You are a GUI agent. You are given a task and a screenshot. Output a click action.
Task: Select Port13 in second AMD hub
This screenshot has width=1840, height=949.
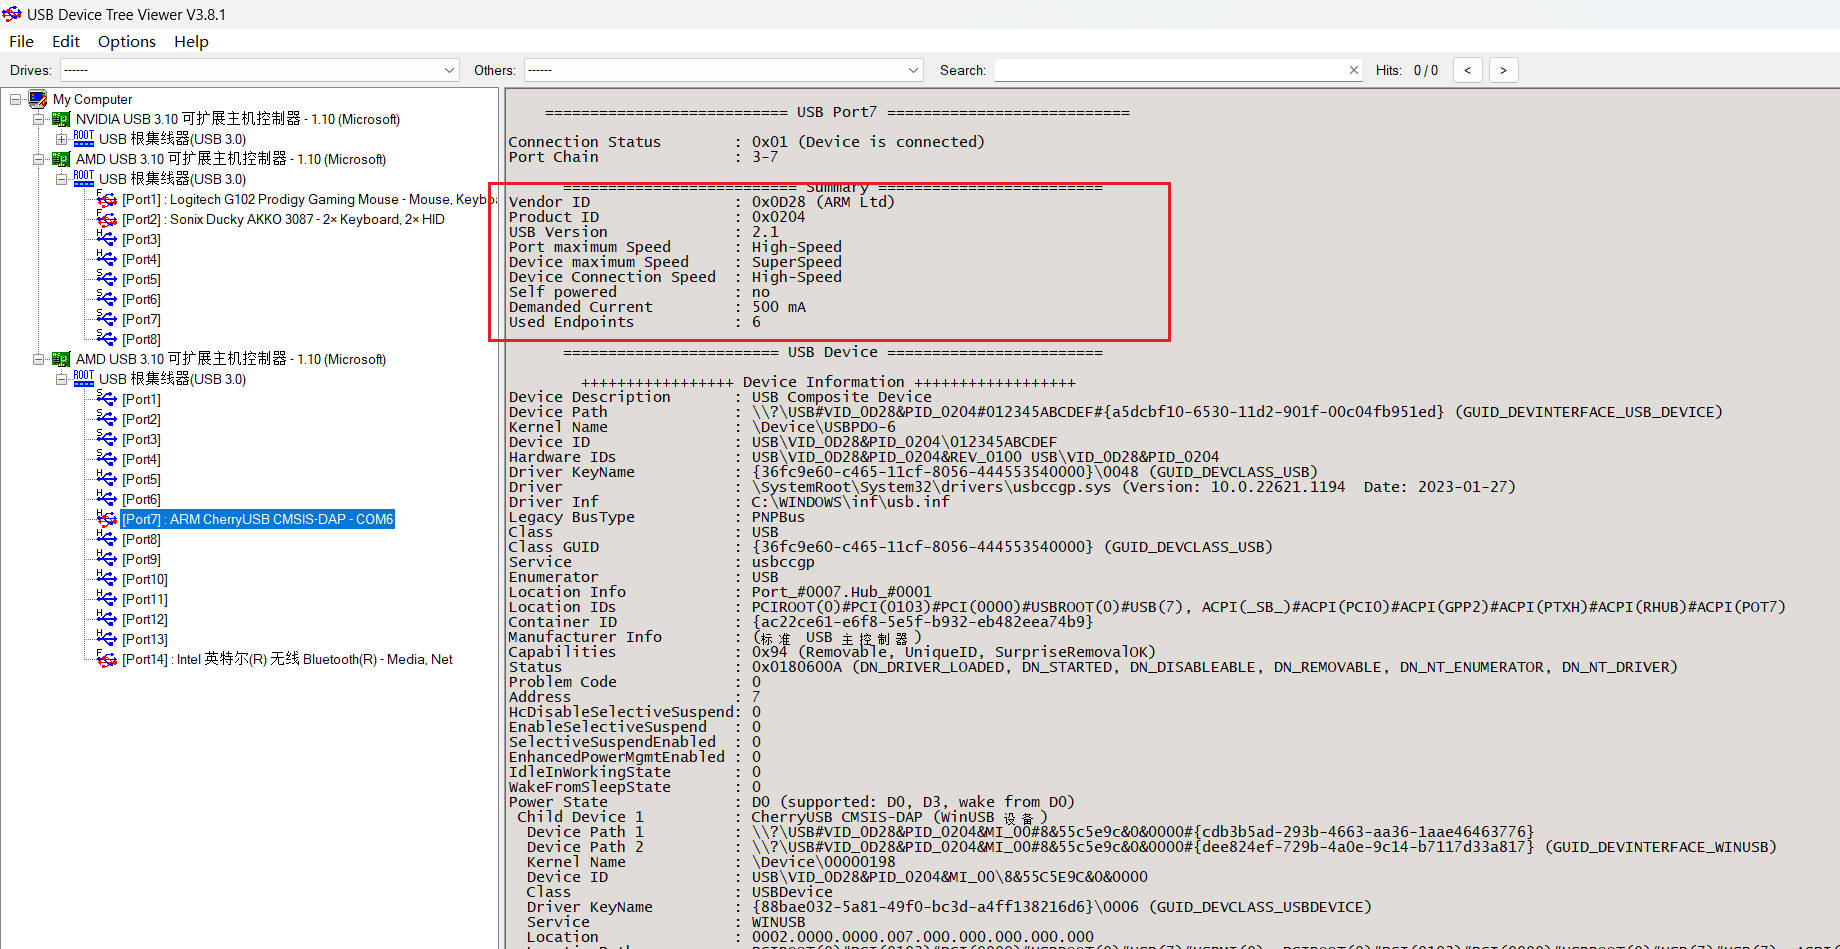pos(145,639)
